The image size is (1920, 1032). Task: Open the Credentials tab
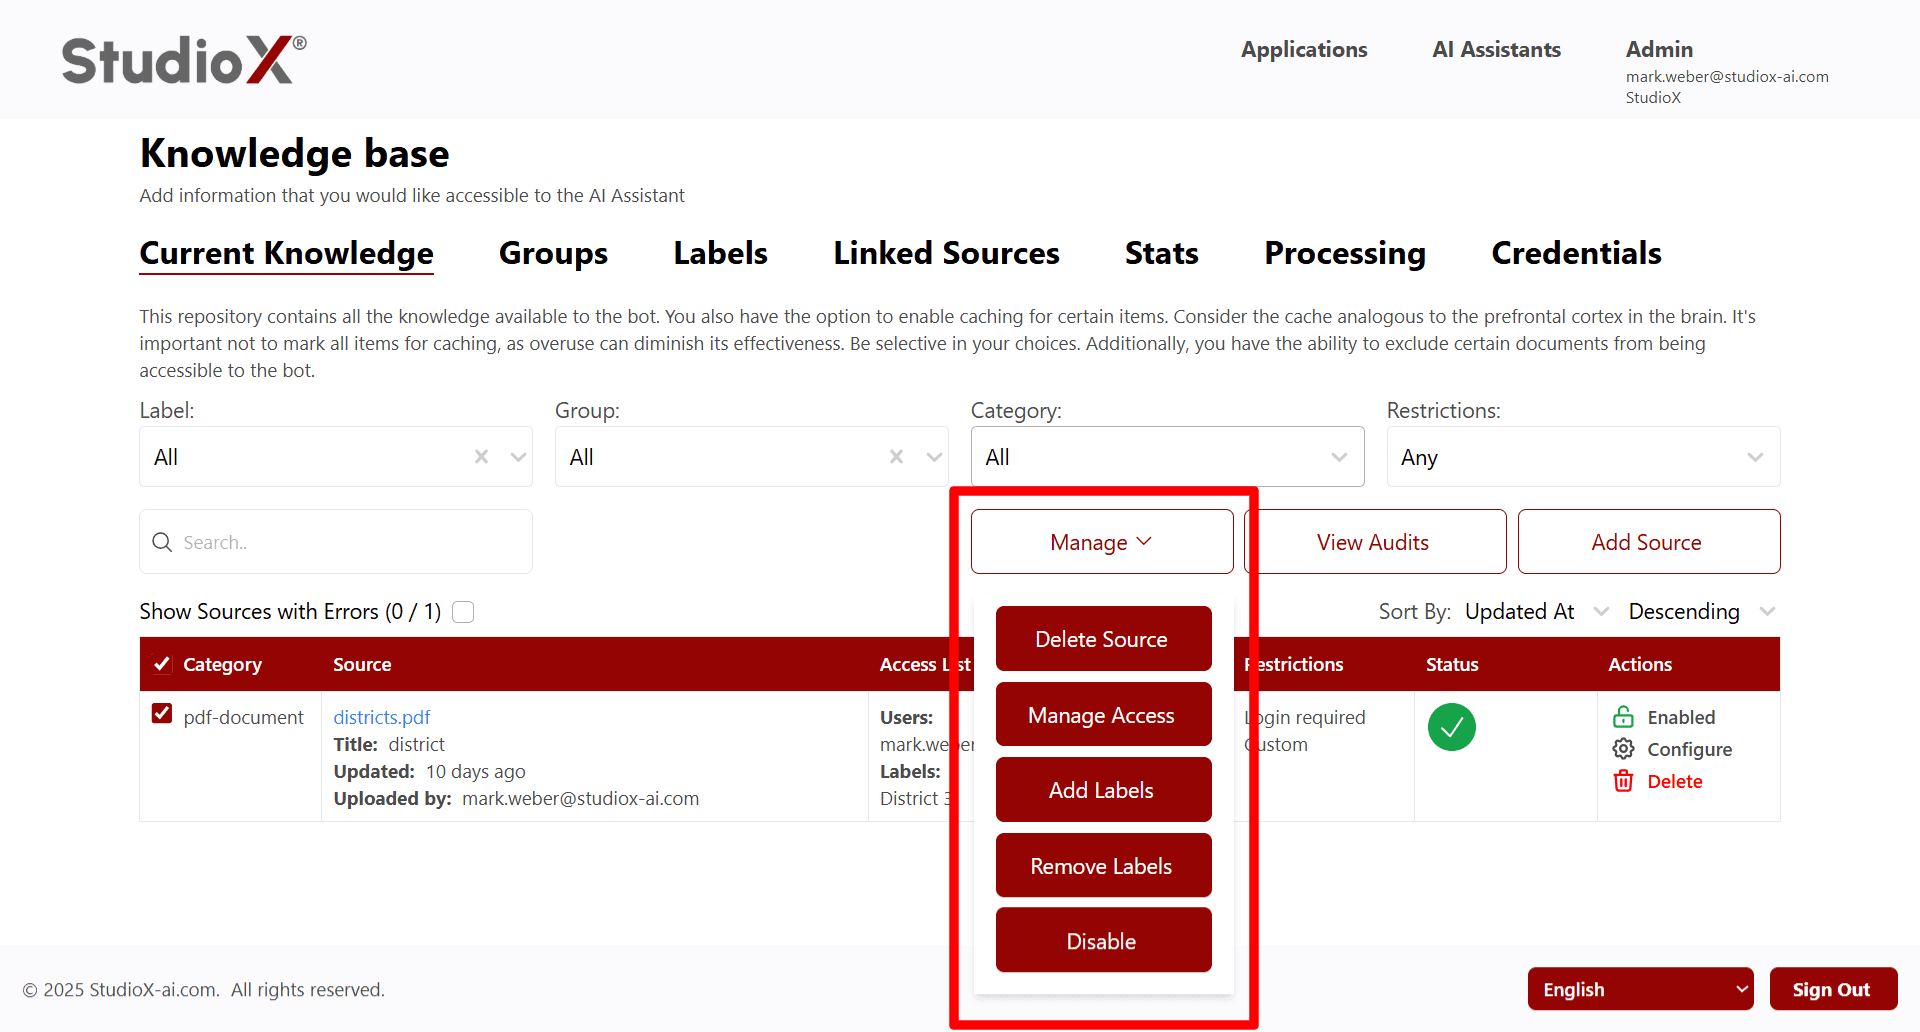coord(1576,253)
